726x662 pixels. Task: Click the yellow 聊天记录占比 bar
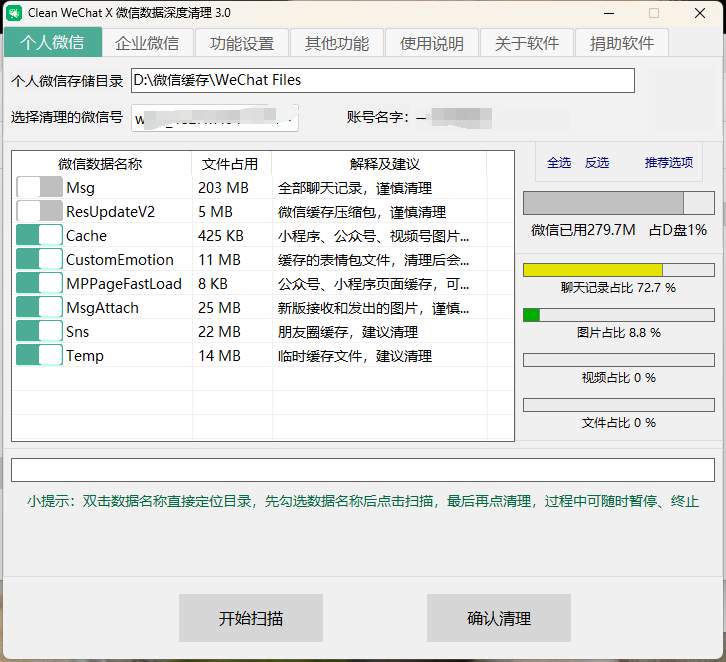(619, 270)
